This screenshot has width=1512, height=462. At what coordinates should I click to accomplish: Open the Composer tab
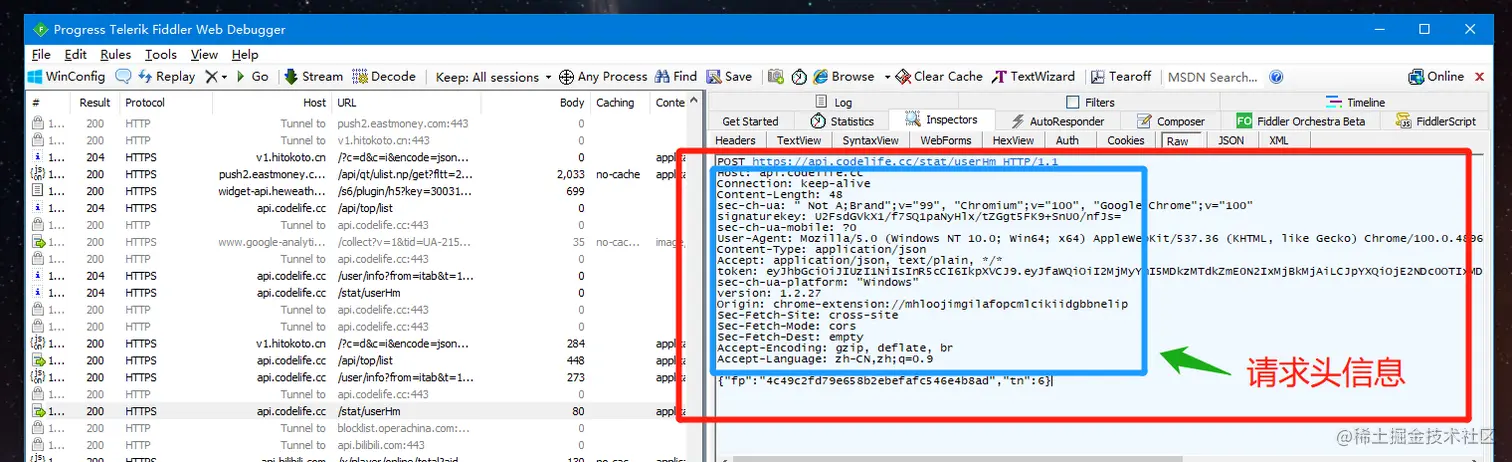[1172, 121]
